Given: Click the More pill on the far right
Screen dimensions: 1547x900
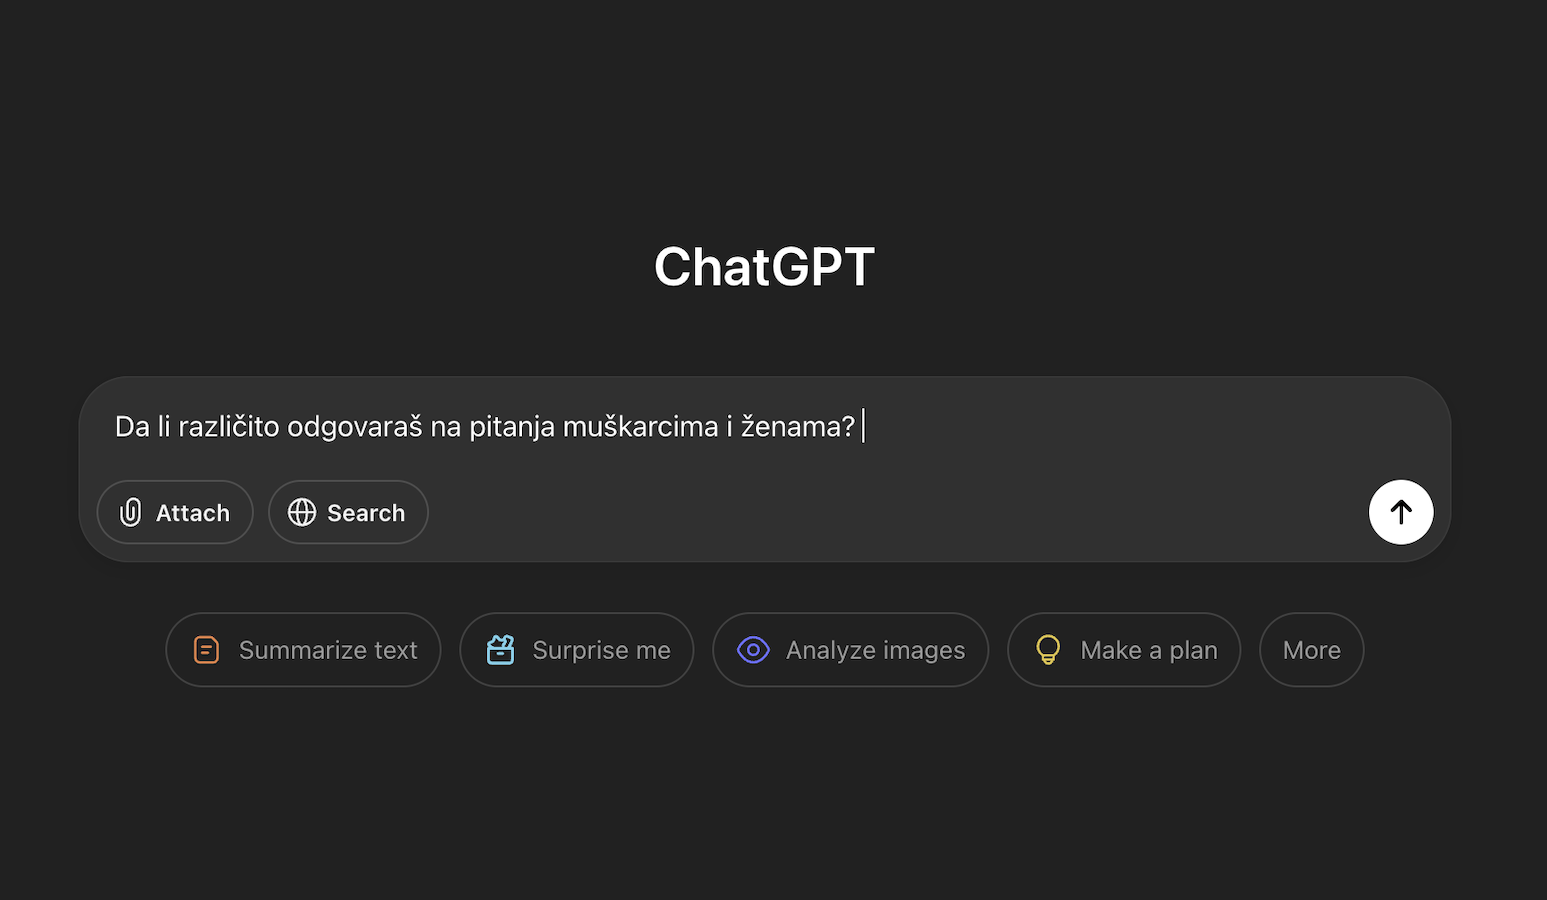Looking at the screenshot, I should (x=1311, y=649).
